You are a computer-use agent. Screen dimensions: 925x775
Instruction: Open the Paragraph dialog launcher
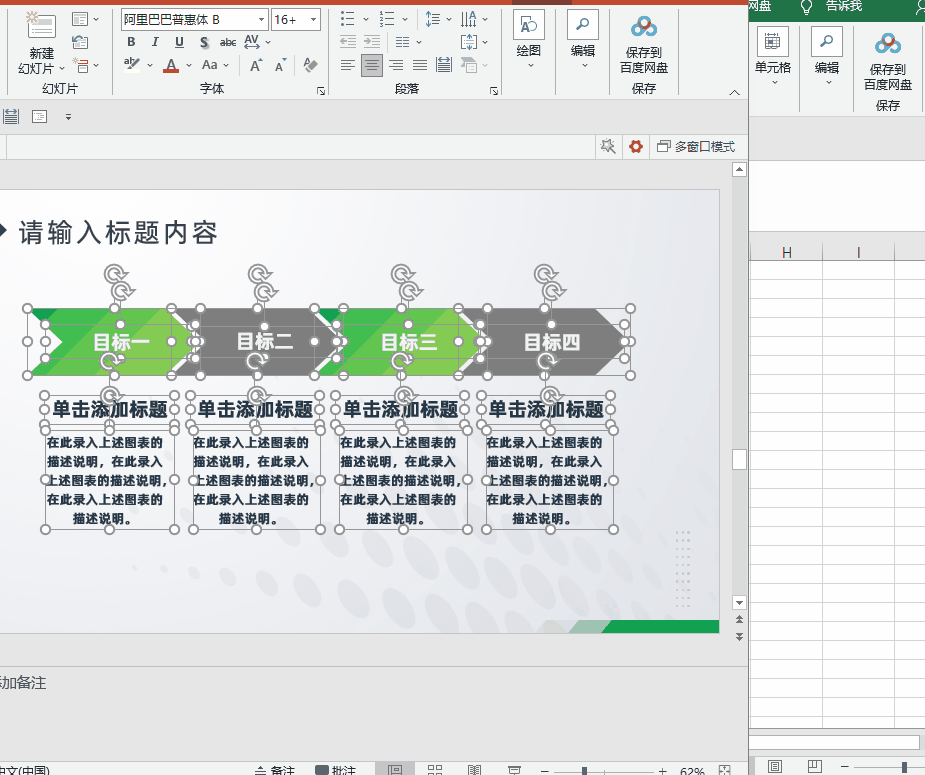[494, 91]
